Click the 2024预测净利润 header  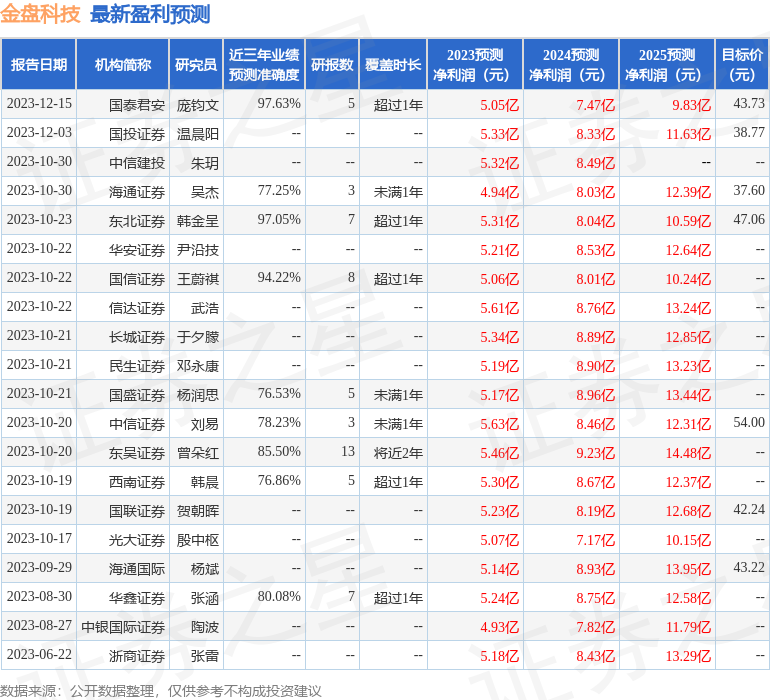571,64
